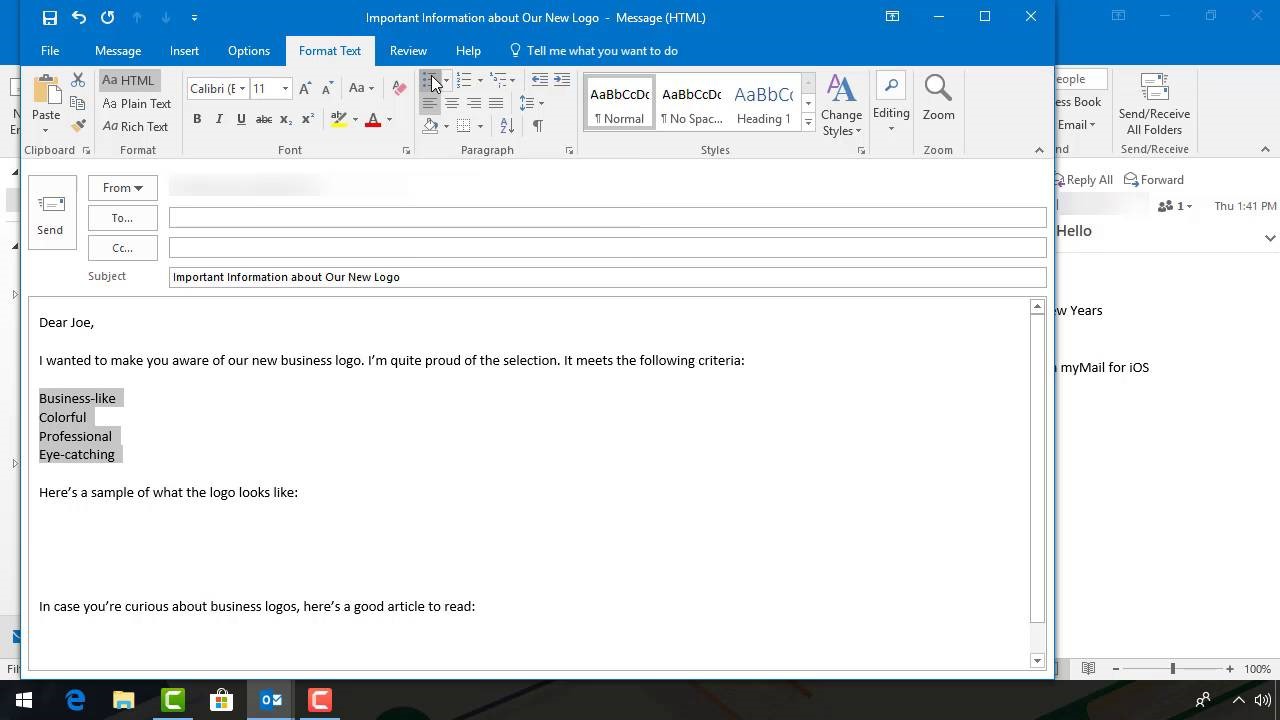Click the To... button
The image size is (1280, 720).
[122, 218]
